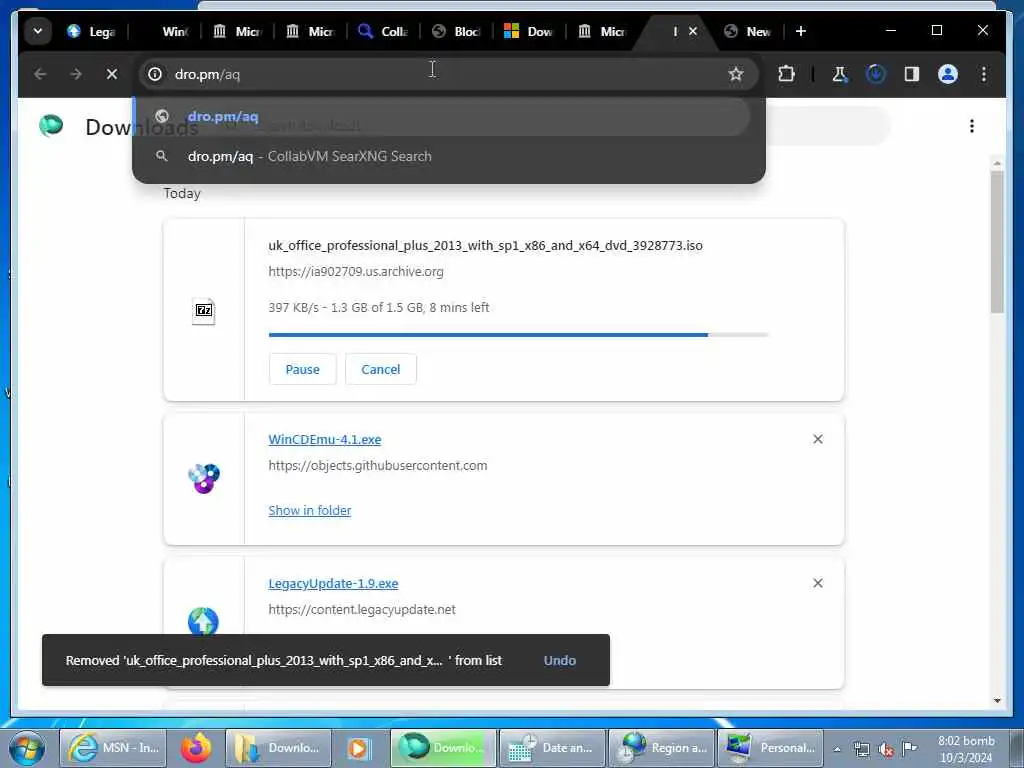The width and height of the screenshot is (1024, 768).
Task: Click the downloads page vertical scrollbar
Action: 997,242
